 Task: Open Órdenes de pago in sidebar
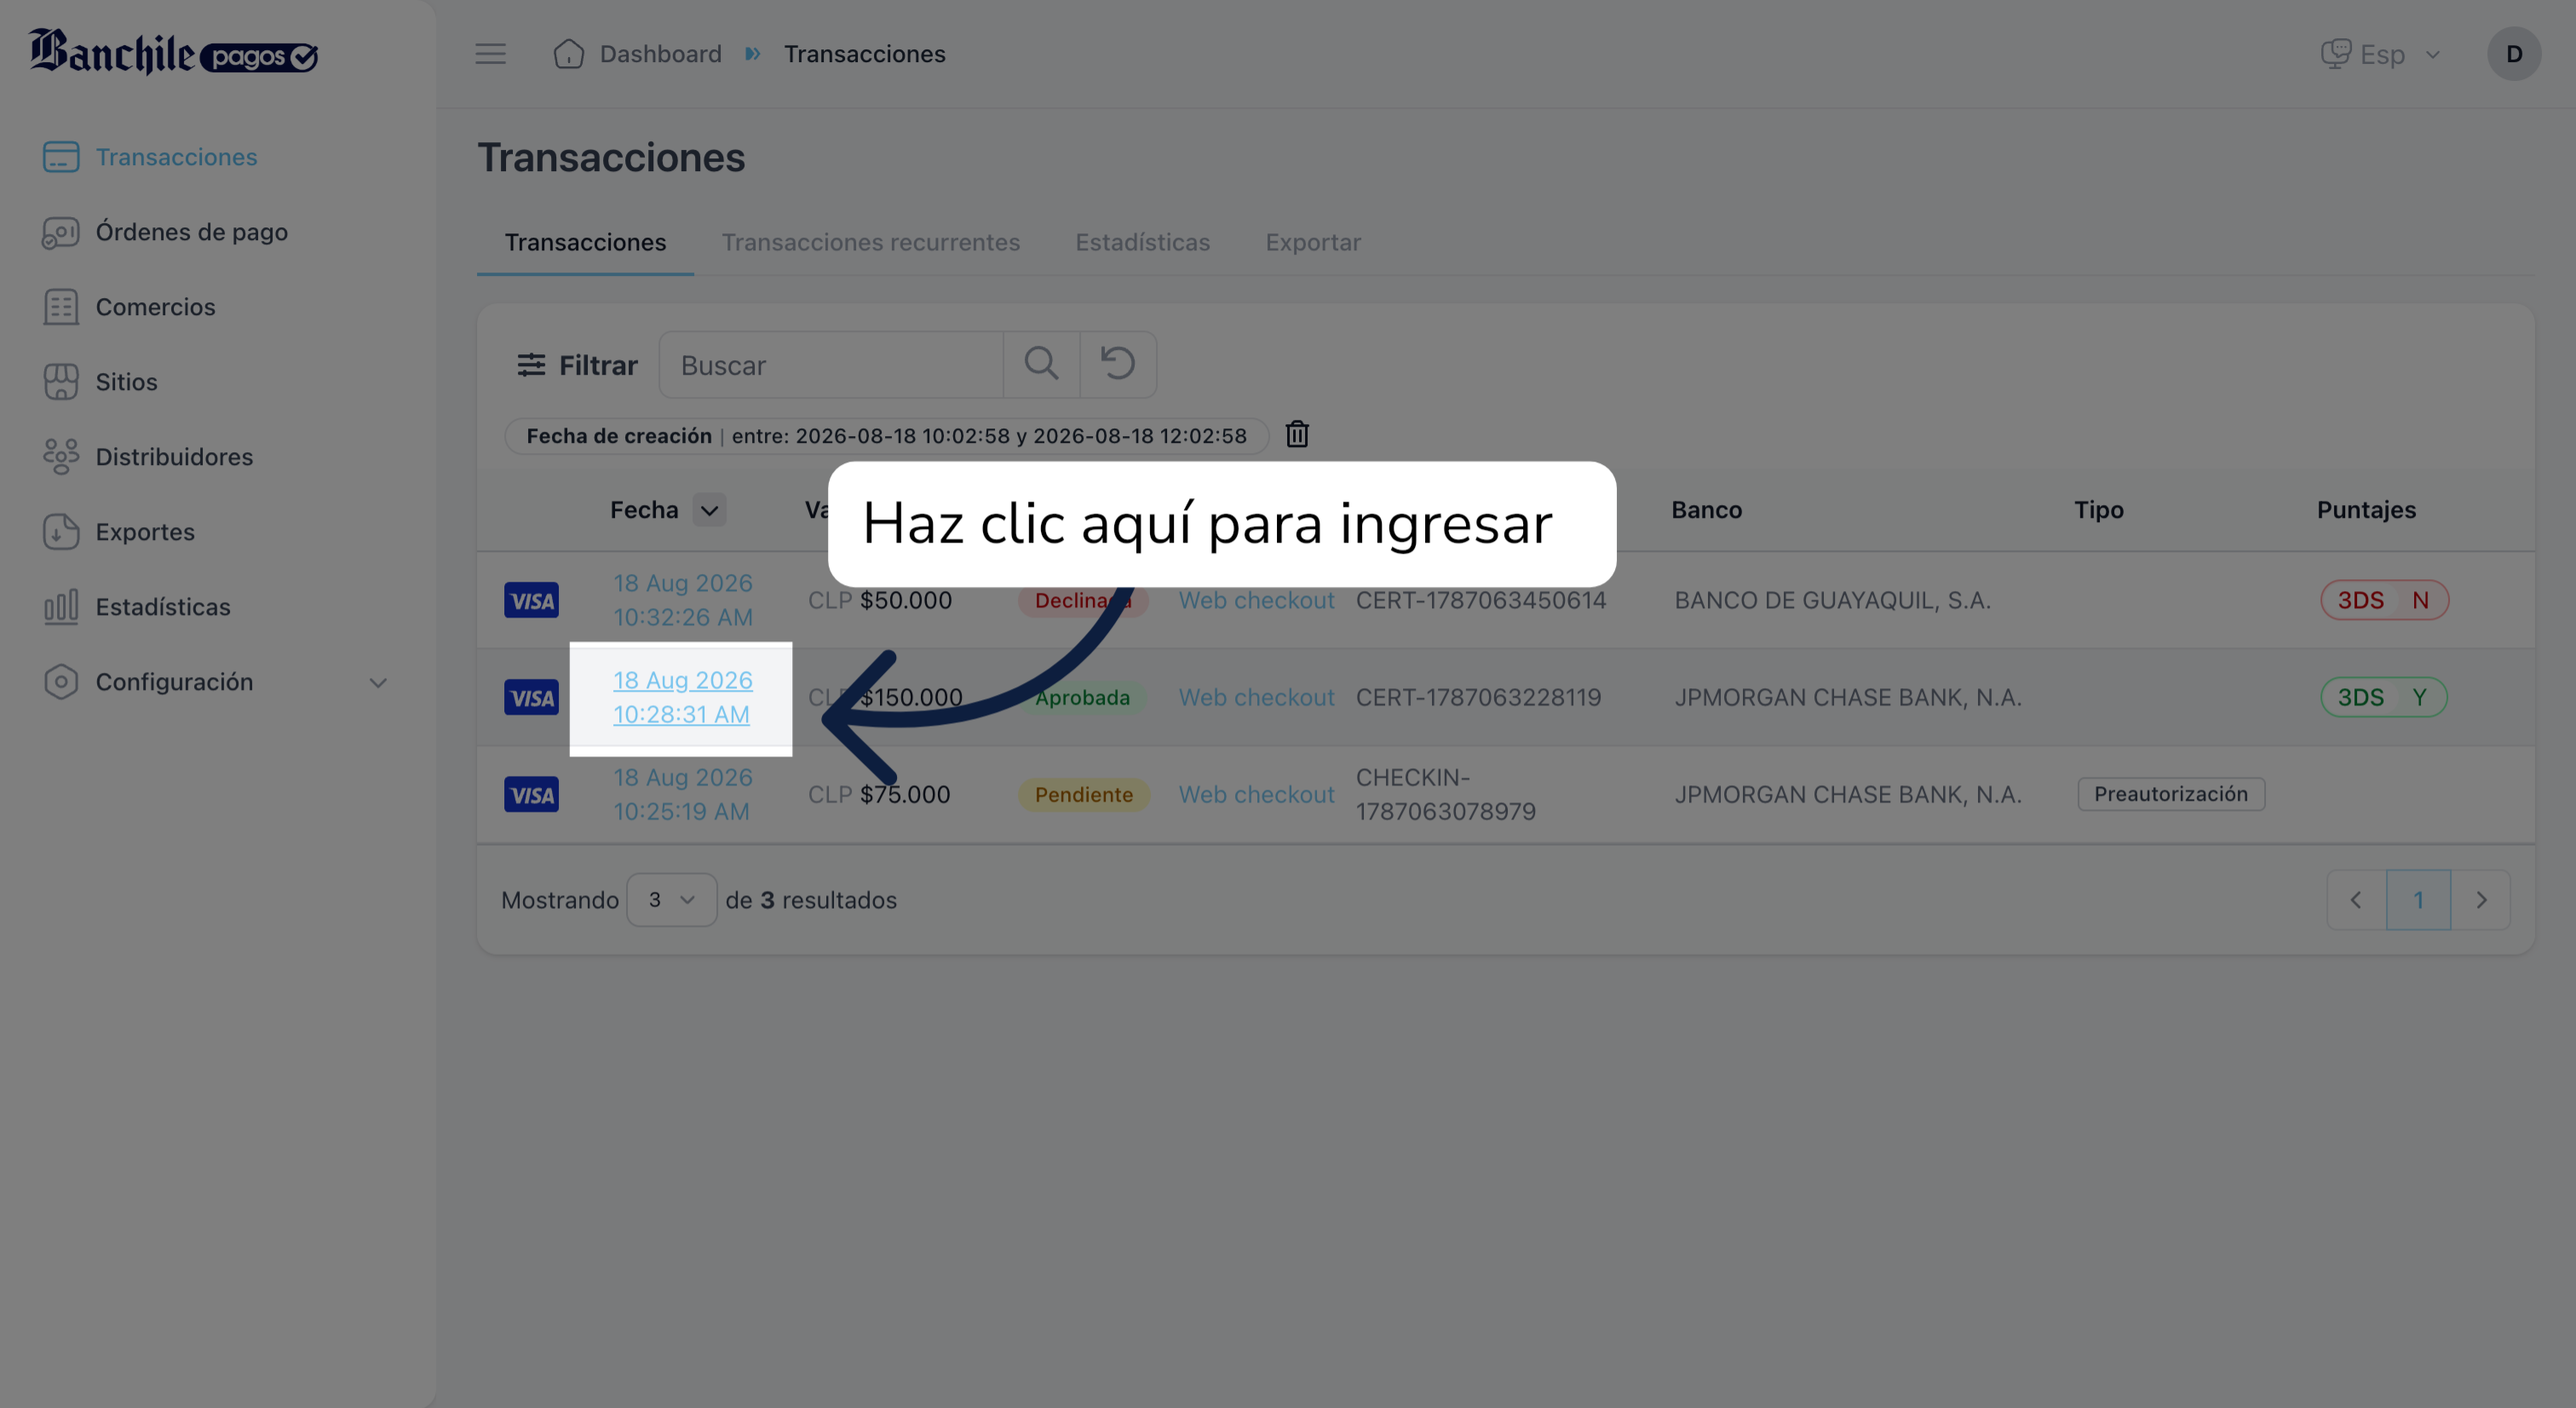point(165,232)
